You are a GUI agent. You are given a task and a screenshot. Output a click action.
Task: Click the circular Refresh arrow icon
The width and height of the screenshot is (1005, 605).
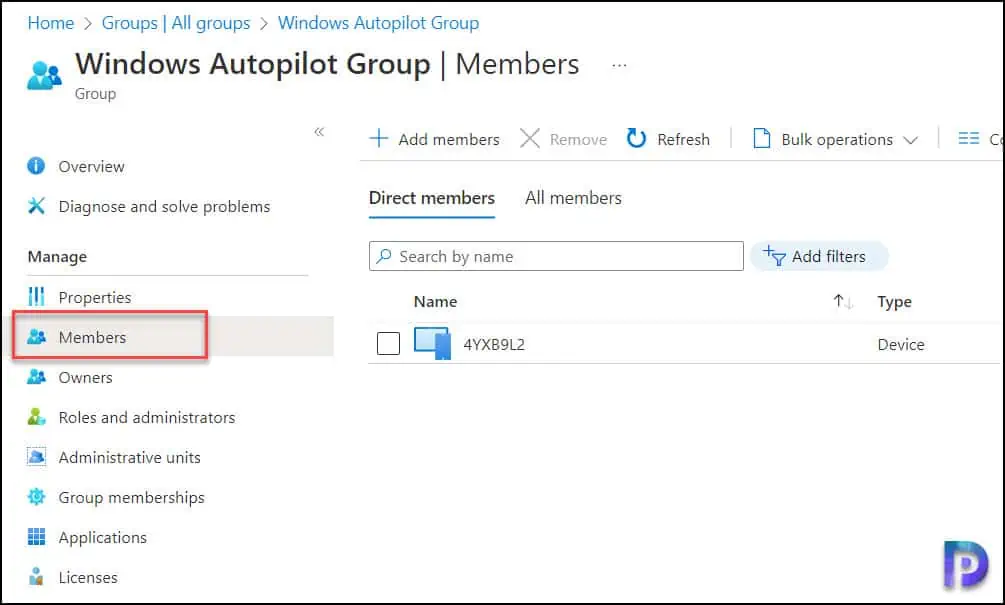636,138
